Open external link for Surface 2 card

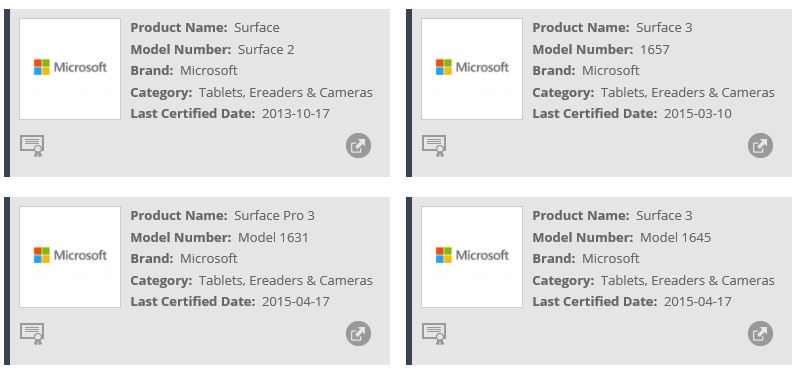(358, 146)
